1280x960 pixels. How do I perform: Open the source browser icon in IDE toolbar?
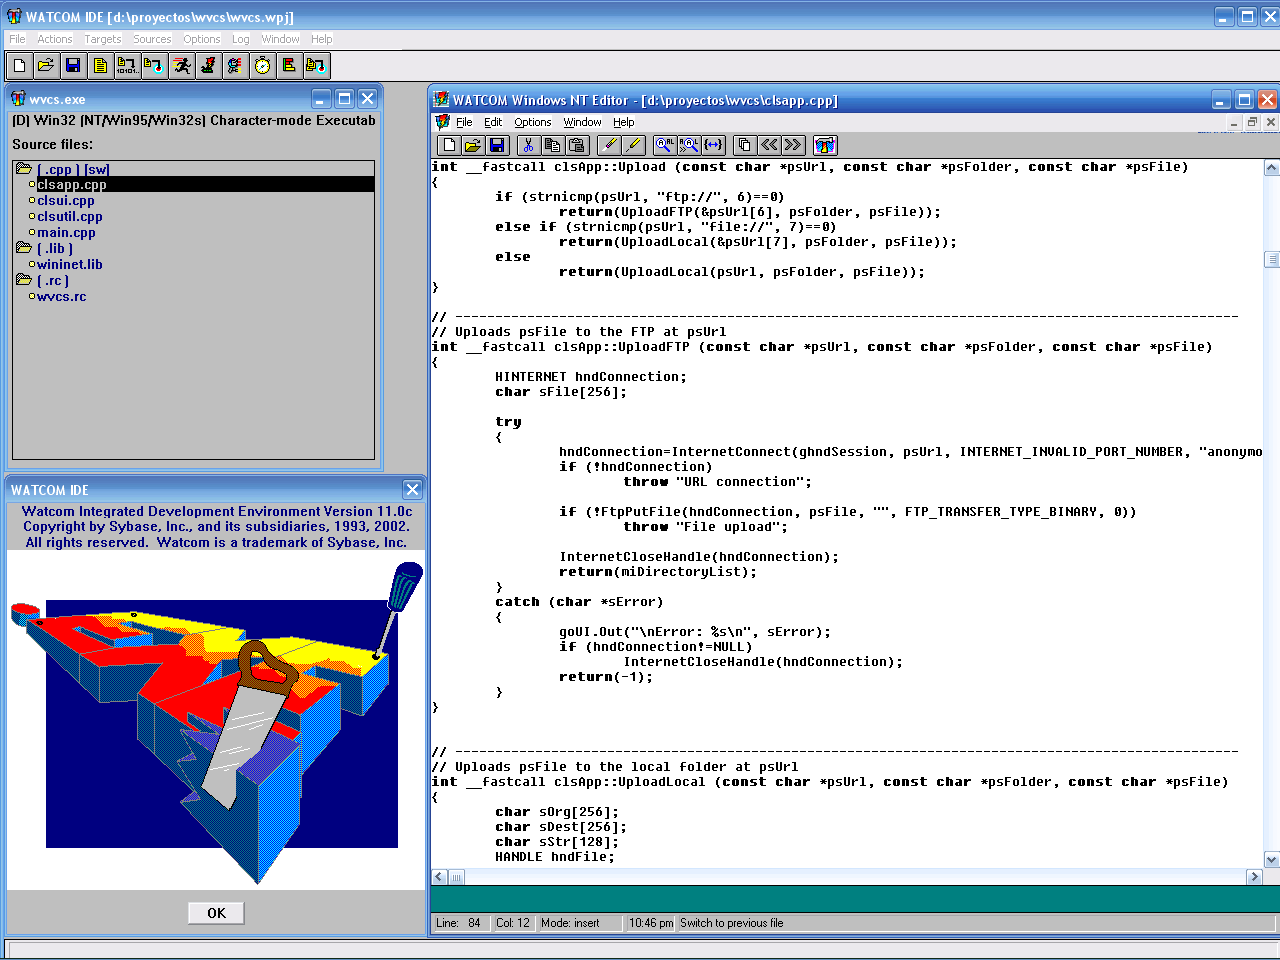point(235,66)
